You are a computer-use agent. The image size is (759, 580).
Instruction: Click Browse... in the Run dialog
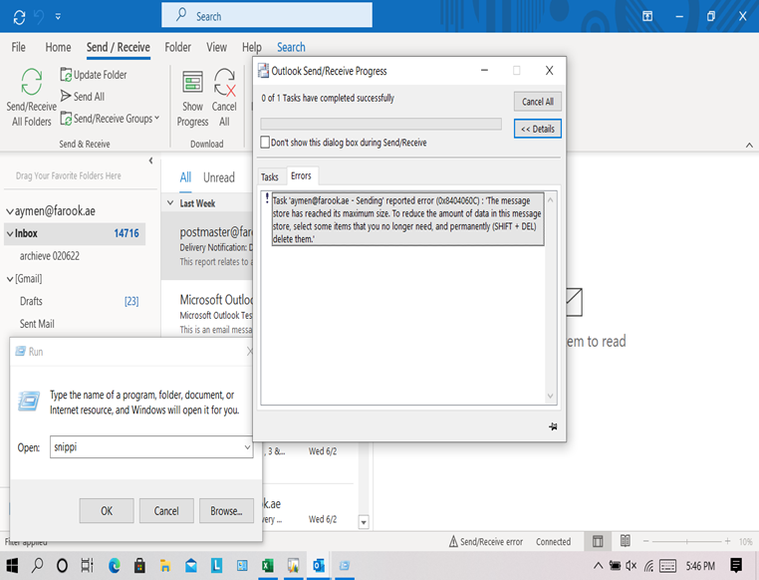(x=227, y=511)
